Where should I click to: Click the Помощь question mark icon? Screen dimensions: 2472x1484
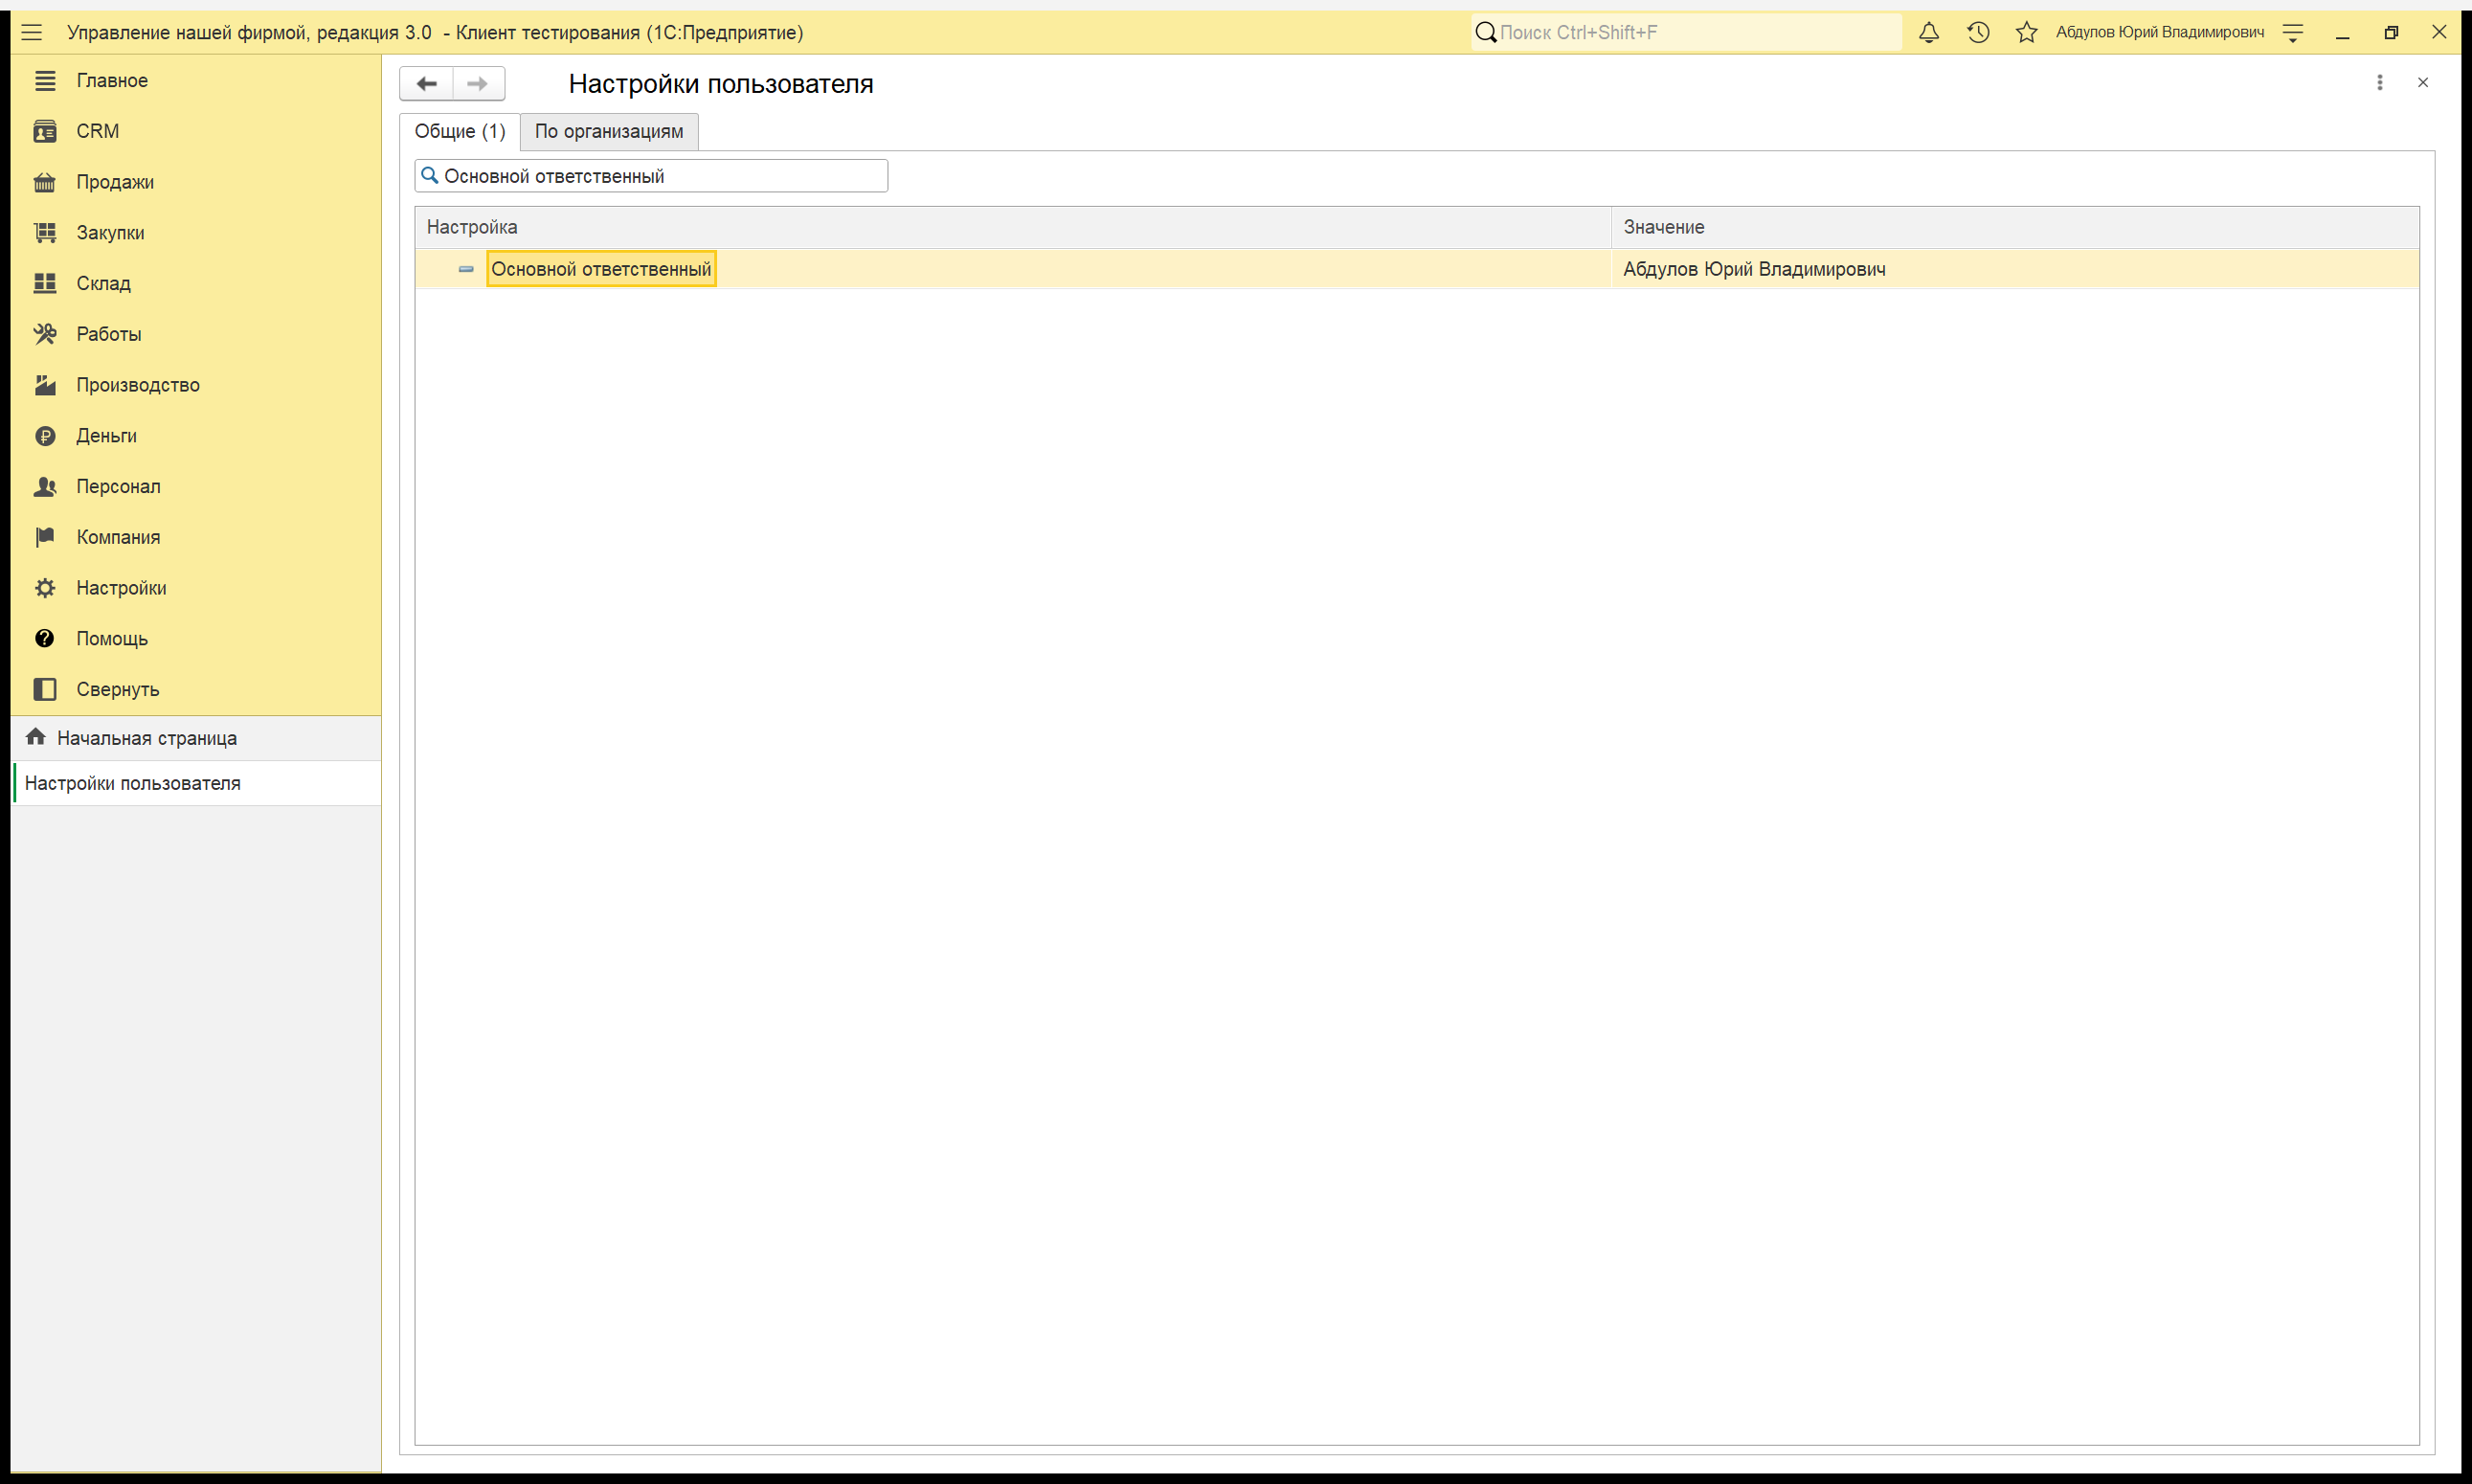click(x=45, y=638)
